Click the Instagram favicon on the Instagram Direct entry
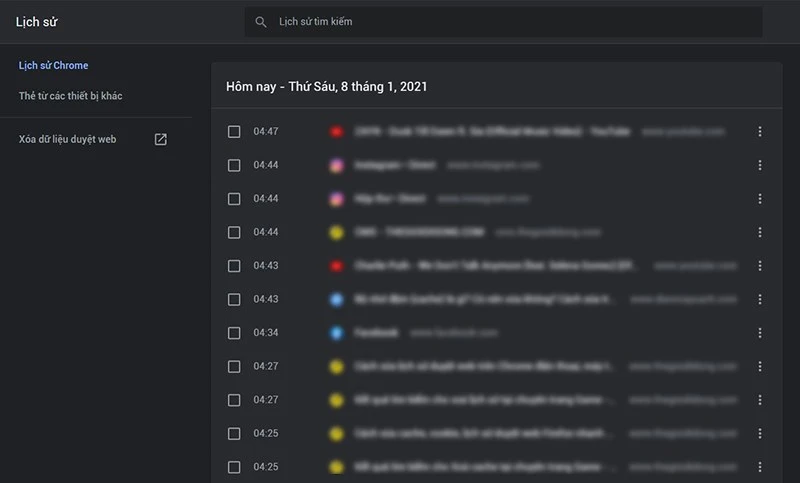This screenshot has width=800, height=483. click(x=337, y=165)
